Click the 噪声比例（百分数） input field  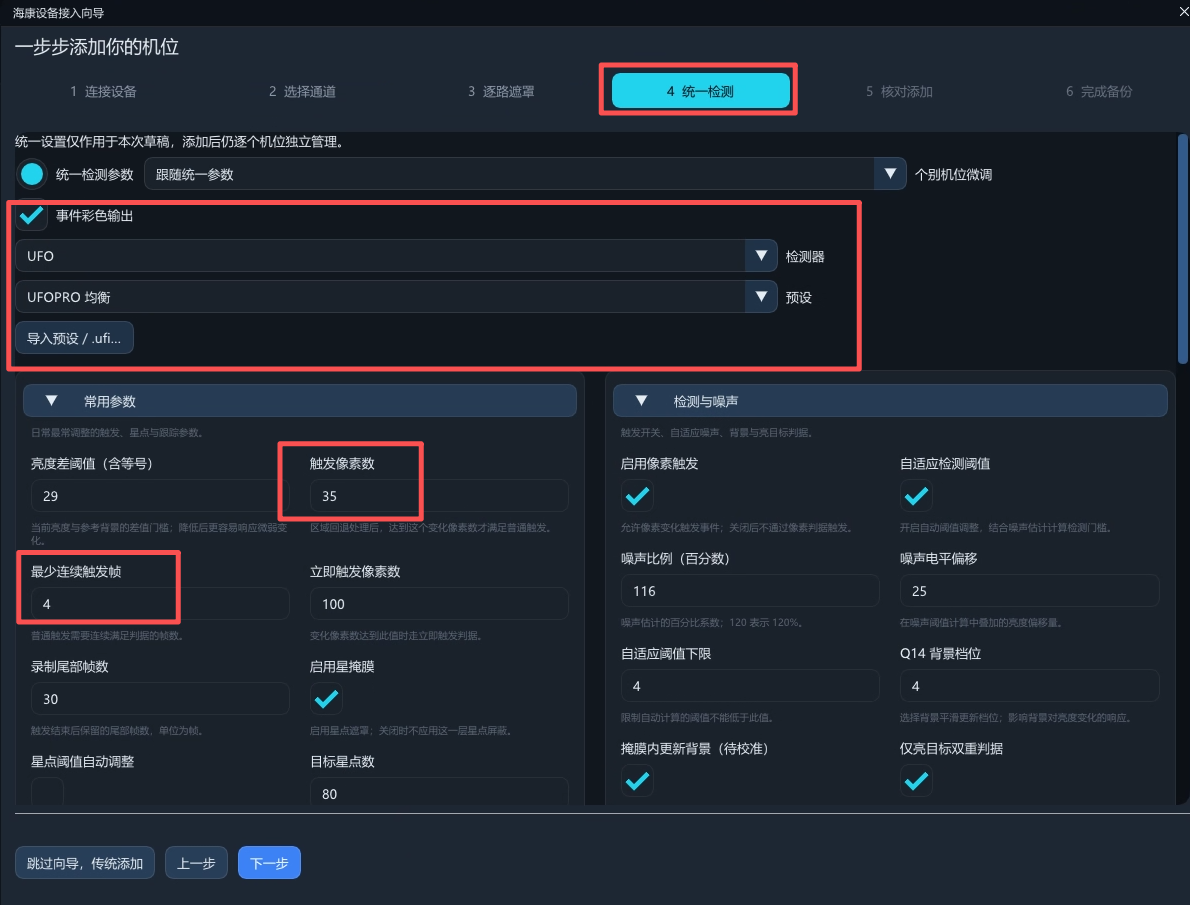click(x=750, y=591)
